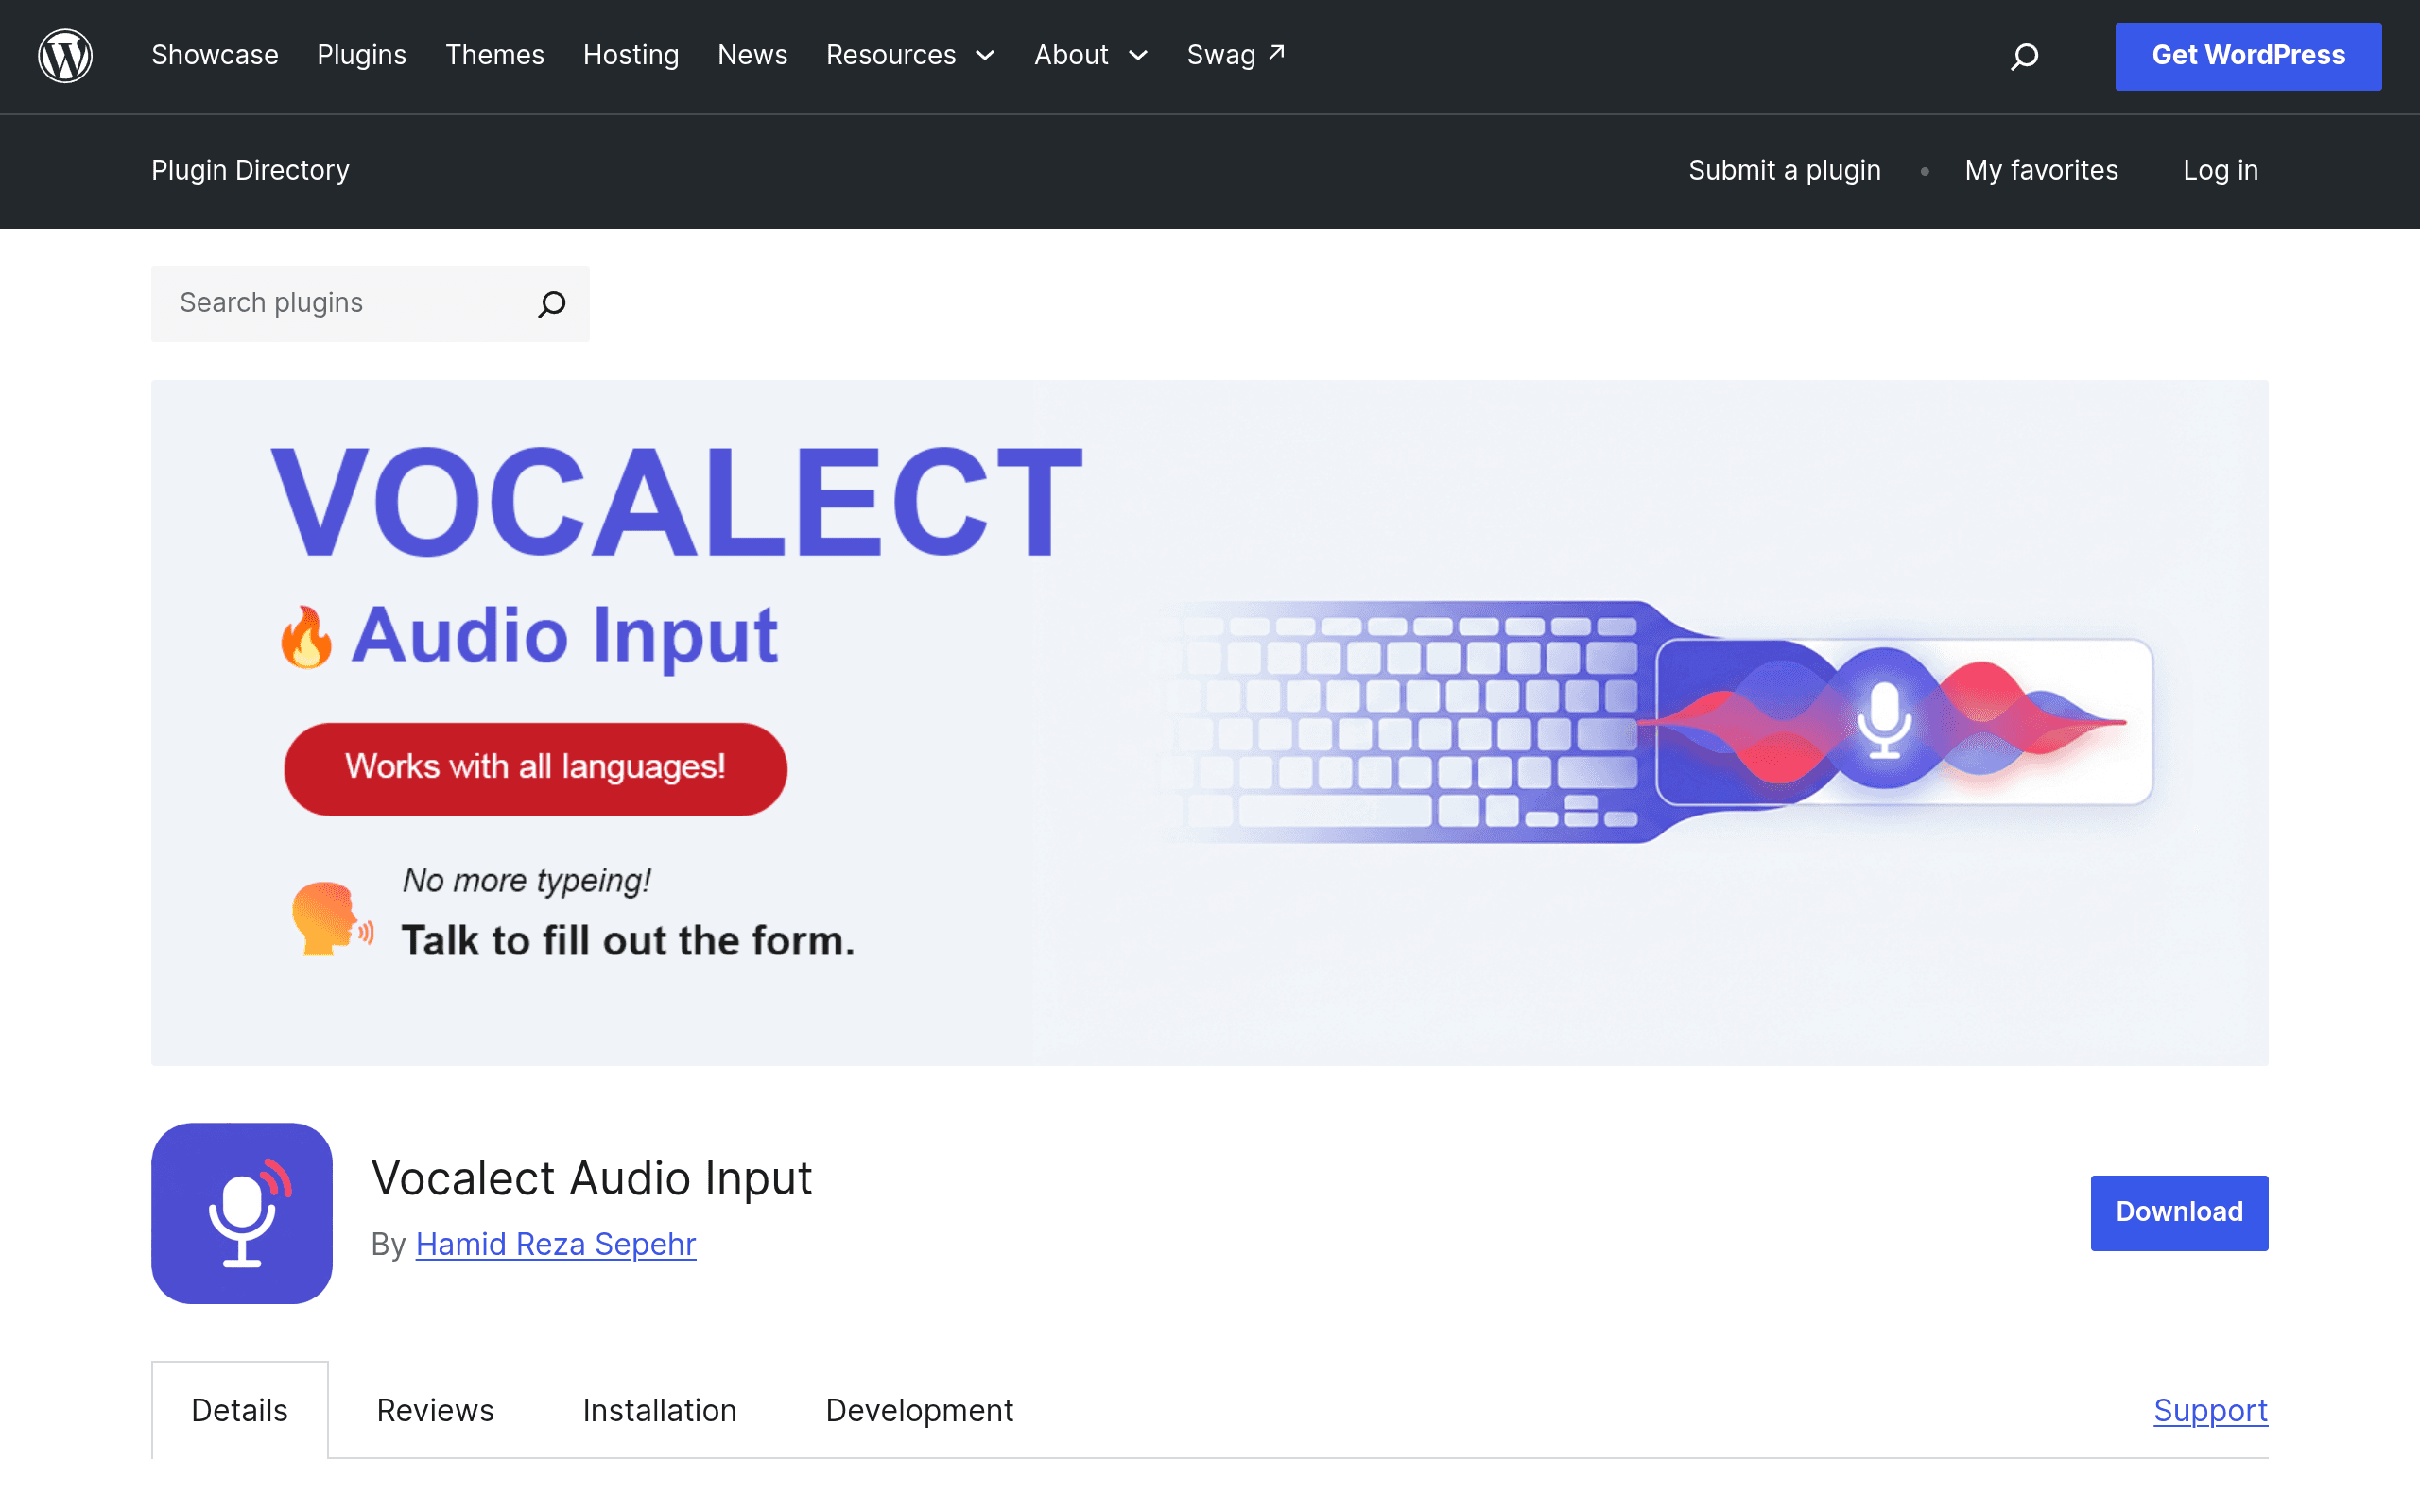This screenshot has height=1512, width=2420.
Task: Switch to the Reviews tab
Action: (435, 1410)
